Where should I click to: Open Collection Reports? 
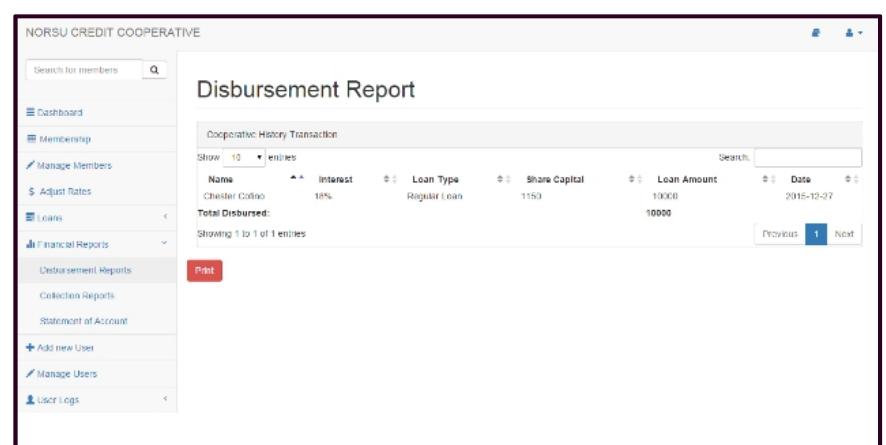97,295
